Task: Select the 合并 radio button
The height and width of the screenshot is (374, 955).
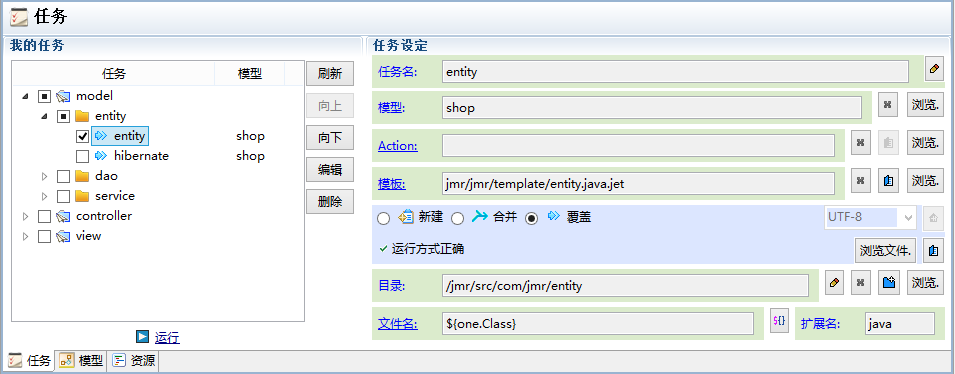Action: tap(458, 219)
